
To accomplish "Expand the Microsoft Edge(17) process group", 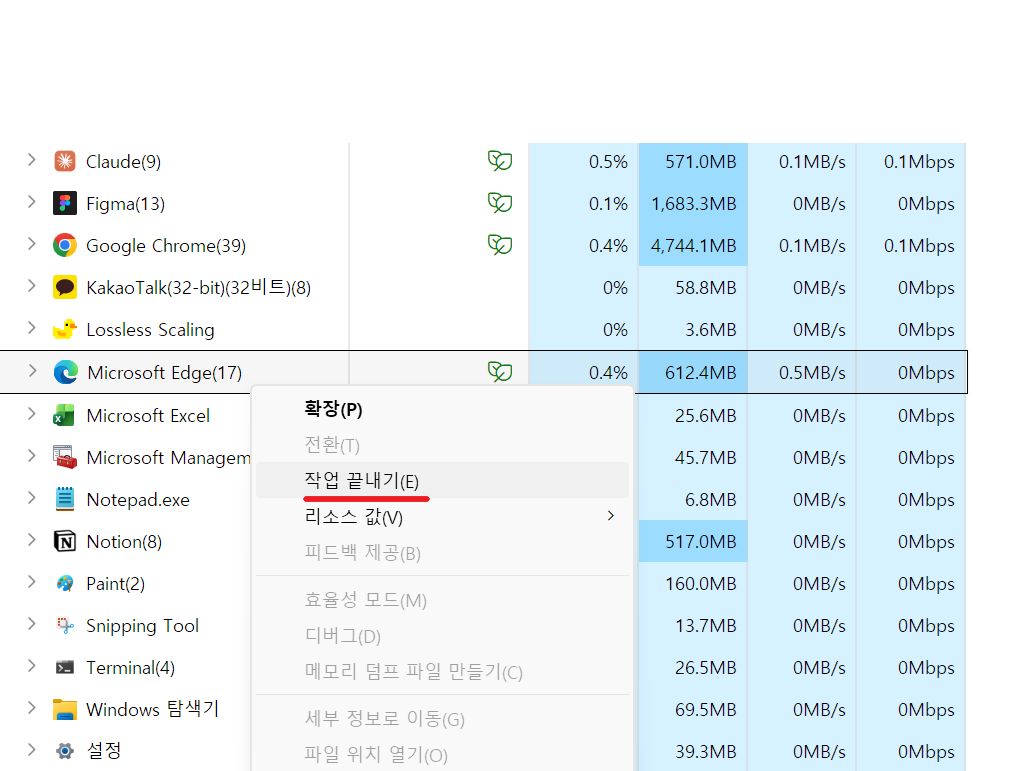I will click(x=32, y=370).
